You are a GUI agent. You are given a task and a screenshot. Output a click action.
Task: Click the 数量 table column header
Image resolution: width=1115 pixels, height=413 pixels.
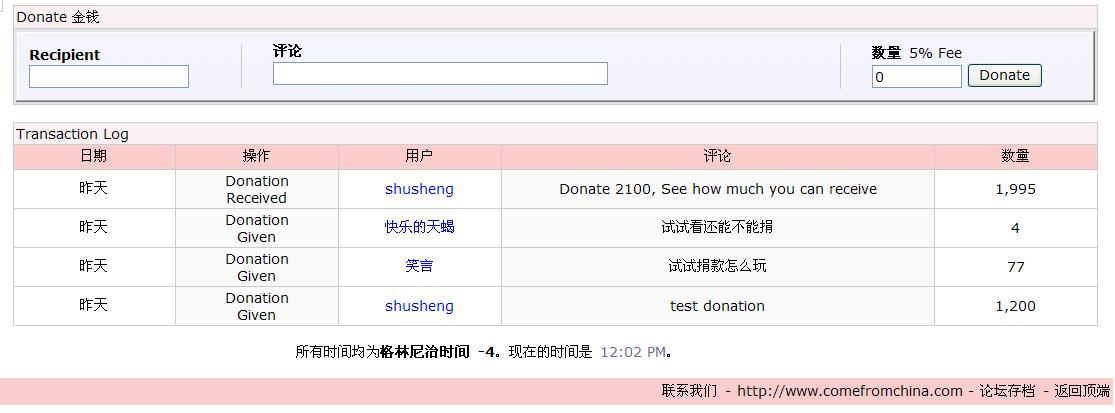click(x=1015, y=156)
